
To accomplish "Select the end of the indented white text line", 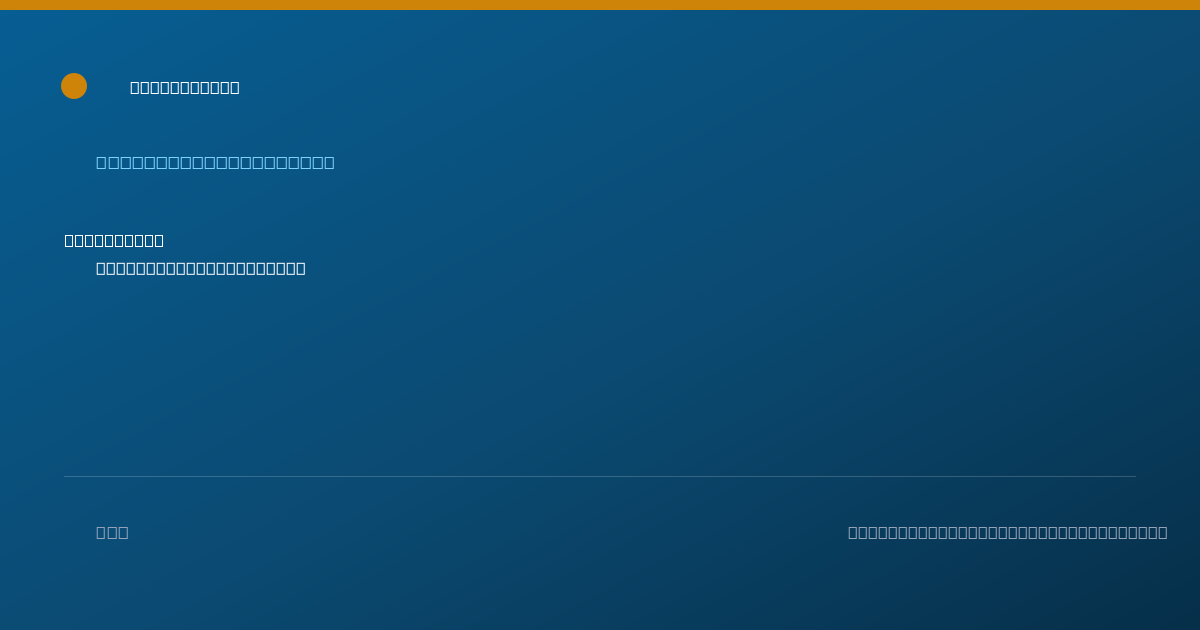I will coord(301,268).
